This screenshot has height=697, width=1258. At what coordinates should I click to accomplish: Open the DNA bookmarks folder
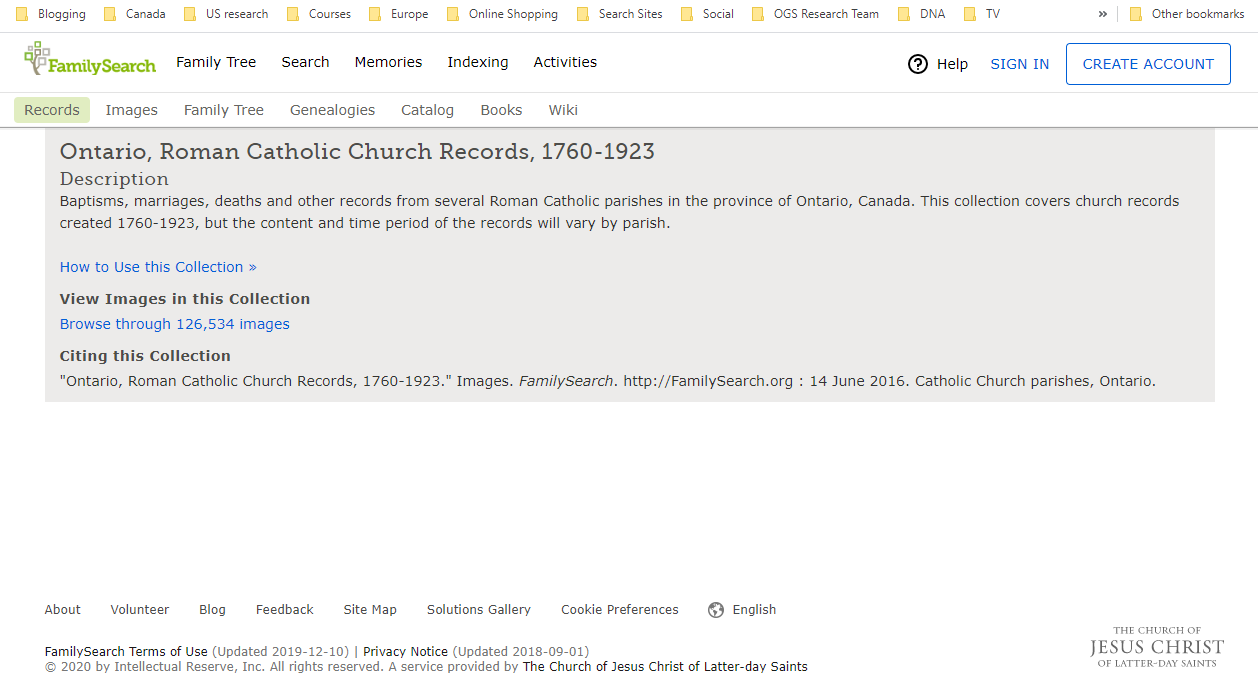tap(922, 14)
